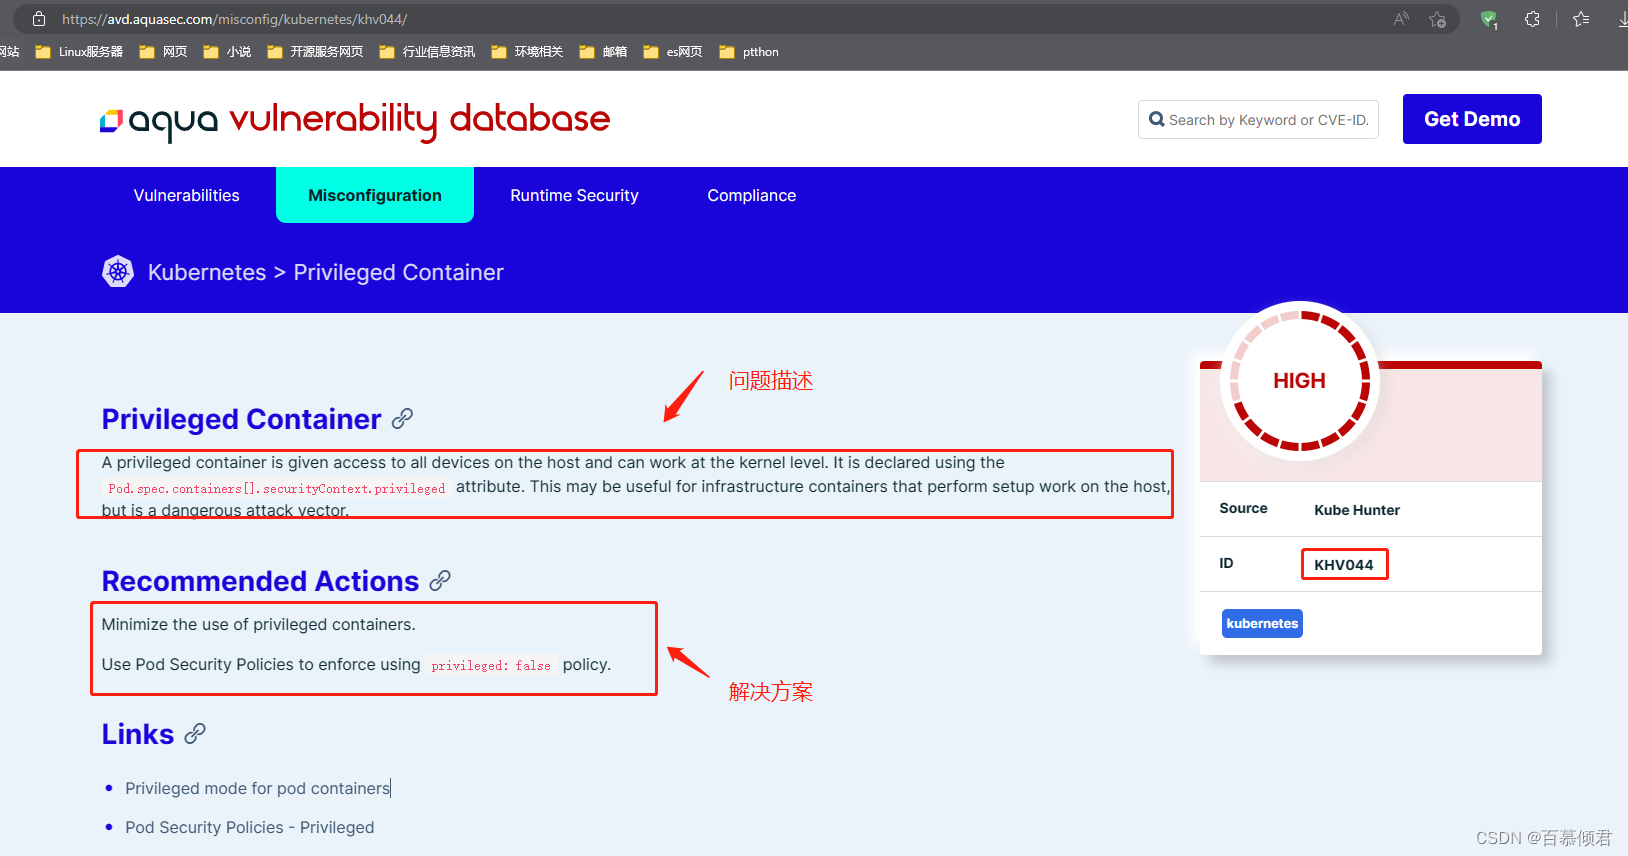Switch to Runtime Security tab
The height and width of the screenshot is (856, 1628).
pos(574,195)
